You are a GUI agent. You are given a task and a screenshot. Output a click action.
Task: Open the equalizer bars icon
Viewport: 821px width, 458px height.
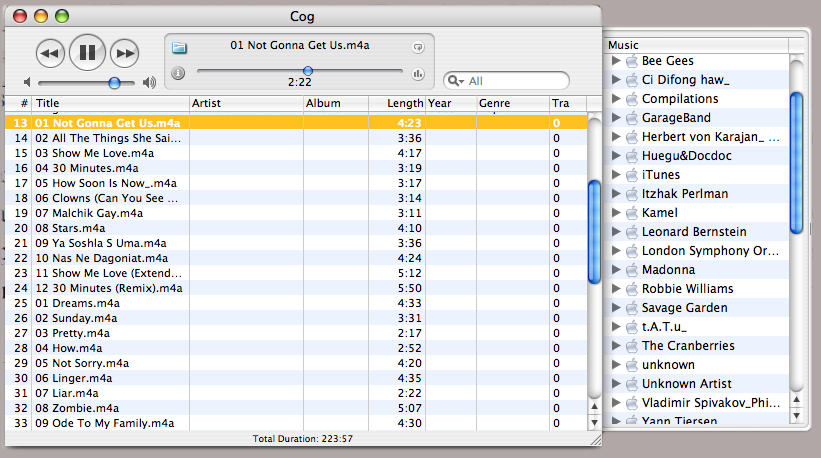[418, 74]
